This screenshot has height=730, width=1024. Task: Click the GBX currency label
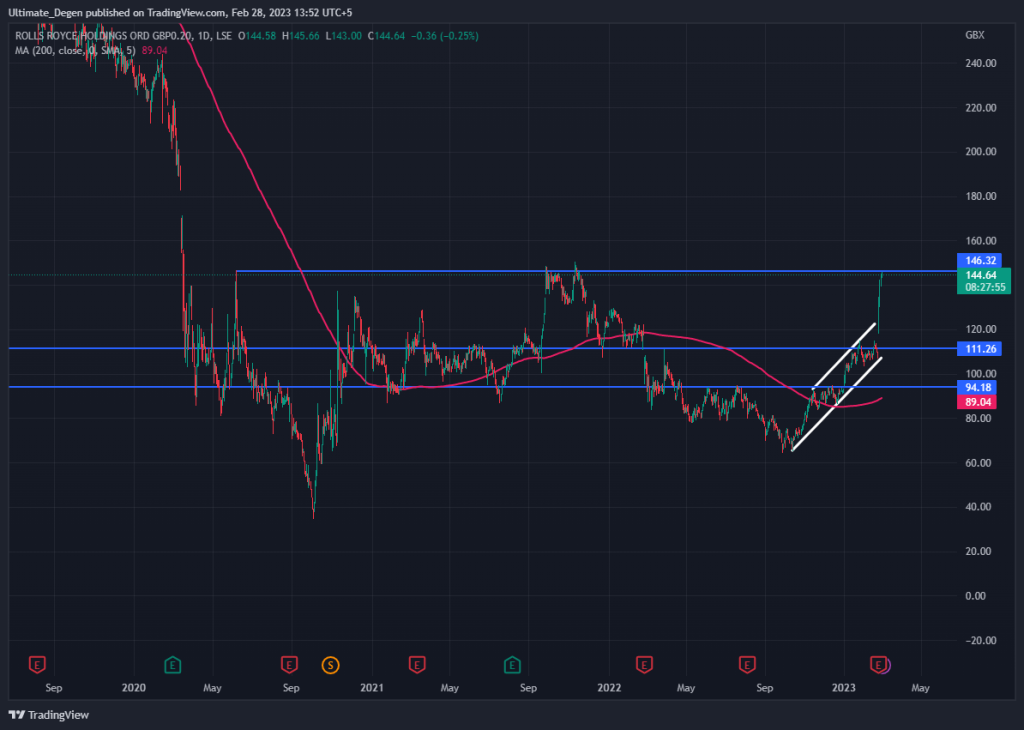pos(974,35)
